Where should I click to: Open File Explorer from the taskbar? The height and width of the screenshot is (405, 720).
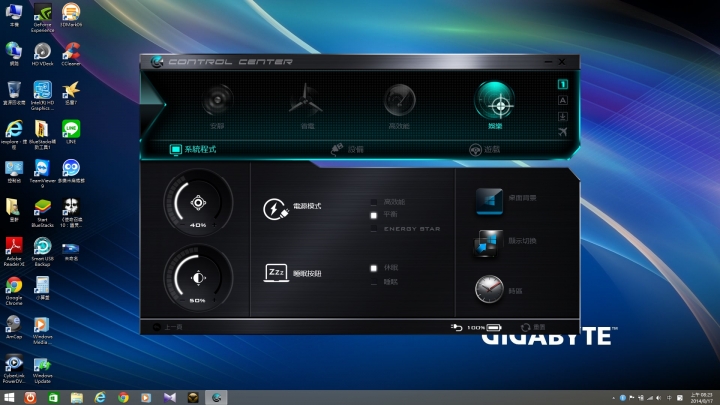[76, 398]
